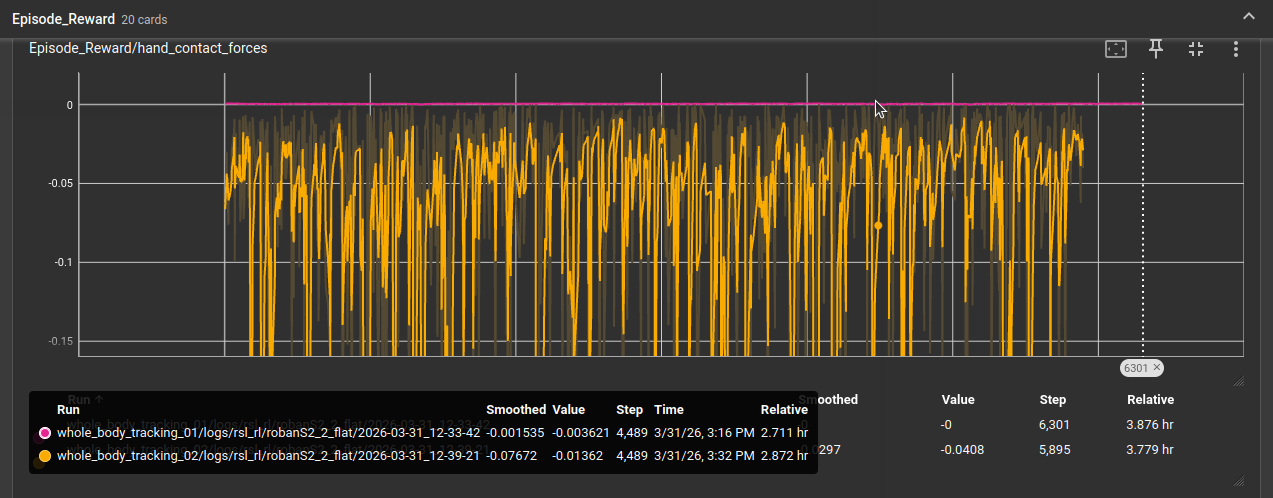Click the fit domain to data icon
1273x498 pixels.
pos(1115,49)
